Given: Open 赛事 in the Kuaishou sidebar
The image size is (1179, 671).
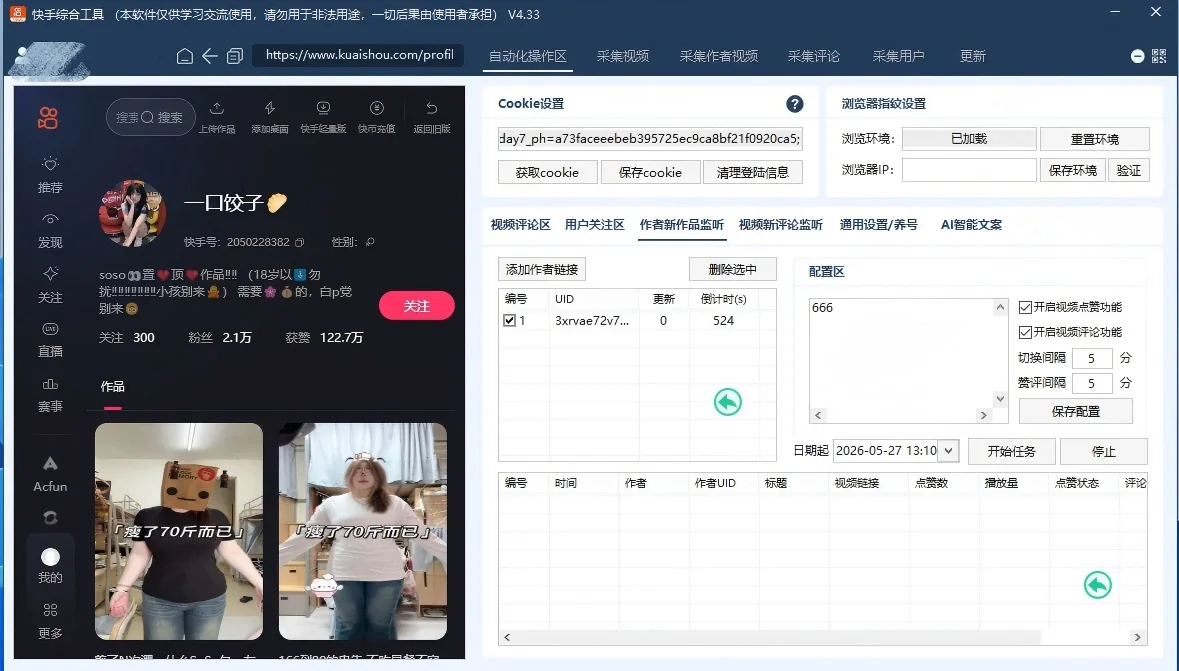Looking at the screenshot, I should point(50,395).
